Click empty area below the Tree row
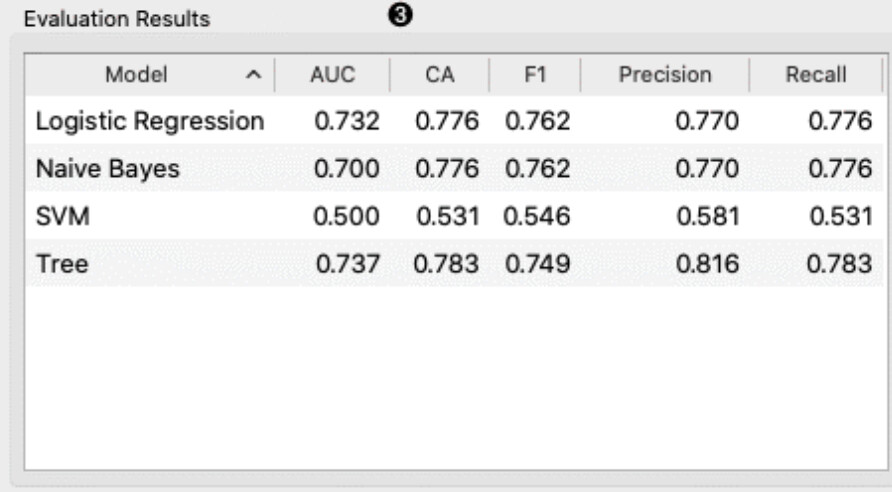 point(454,378)
